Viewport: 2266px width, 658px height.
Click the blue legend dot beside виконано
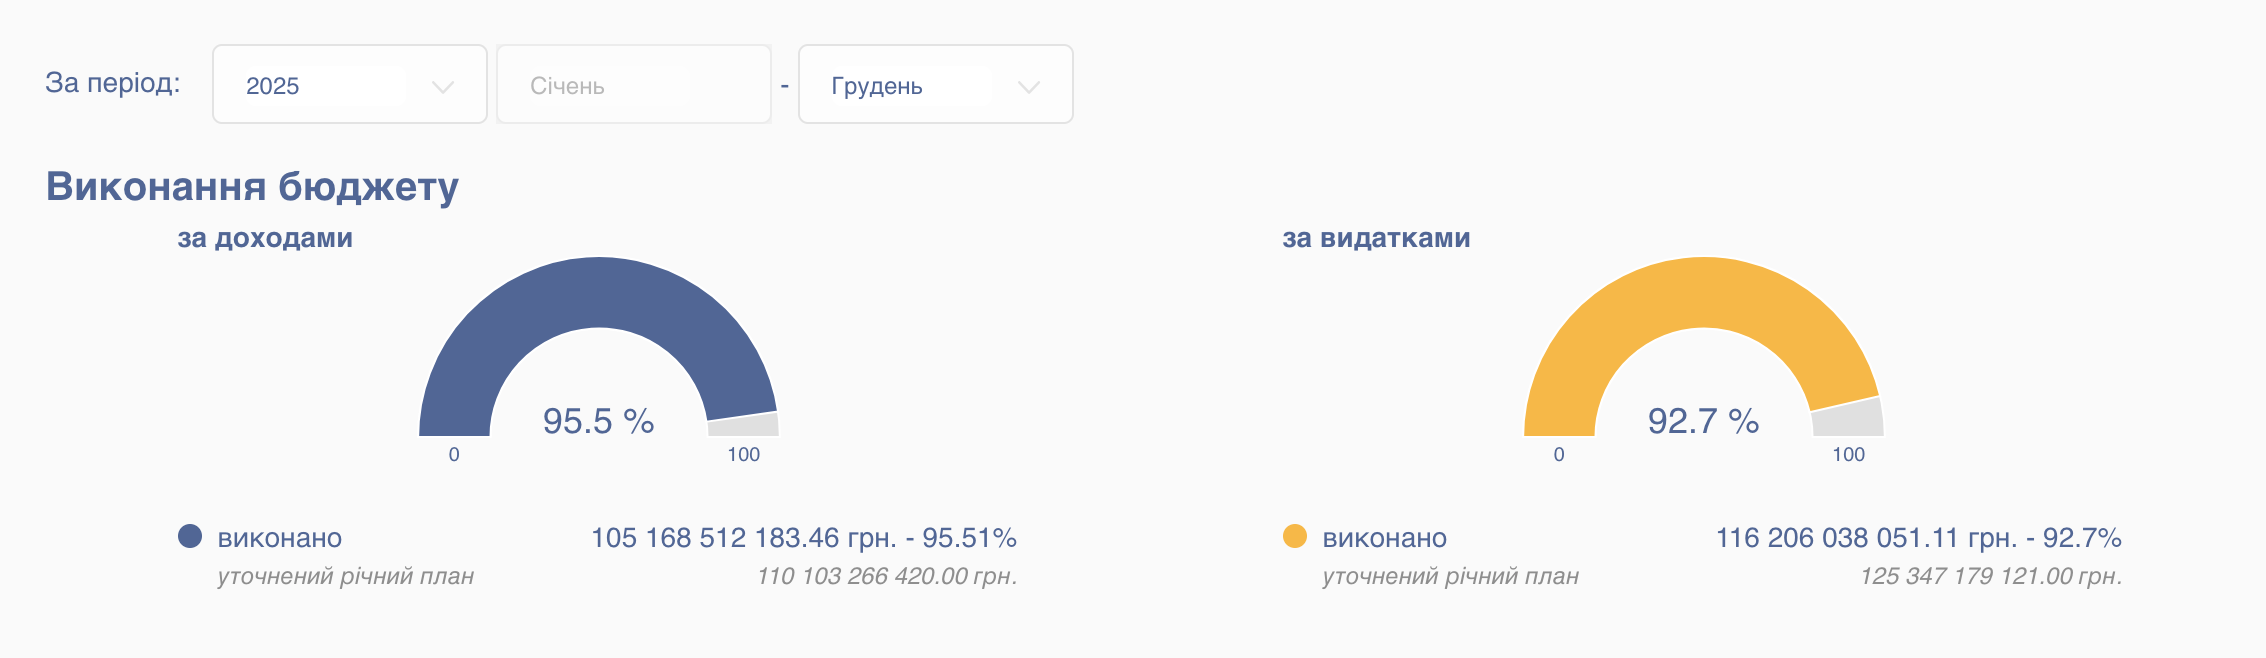[190, 536]
